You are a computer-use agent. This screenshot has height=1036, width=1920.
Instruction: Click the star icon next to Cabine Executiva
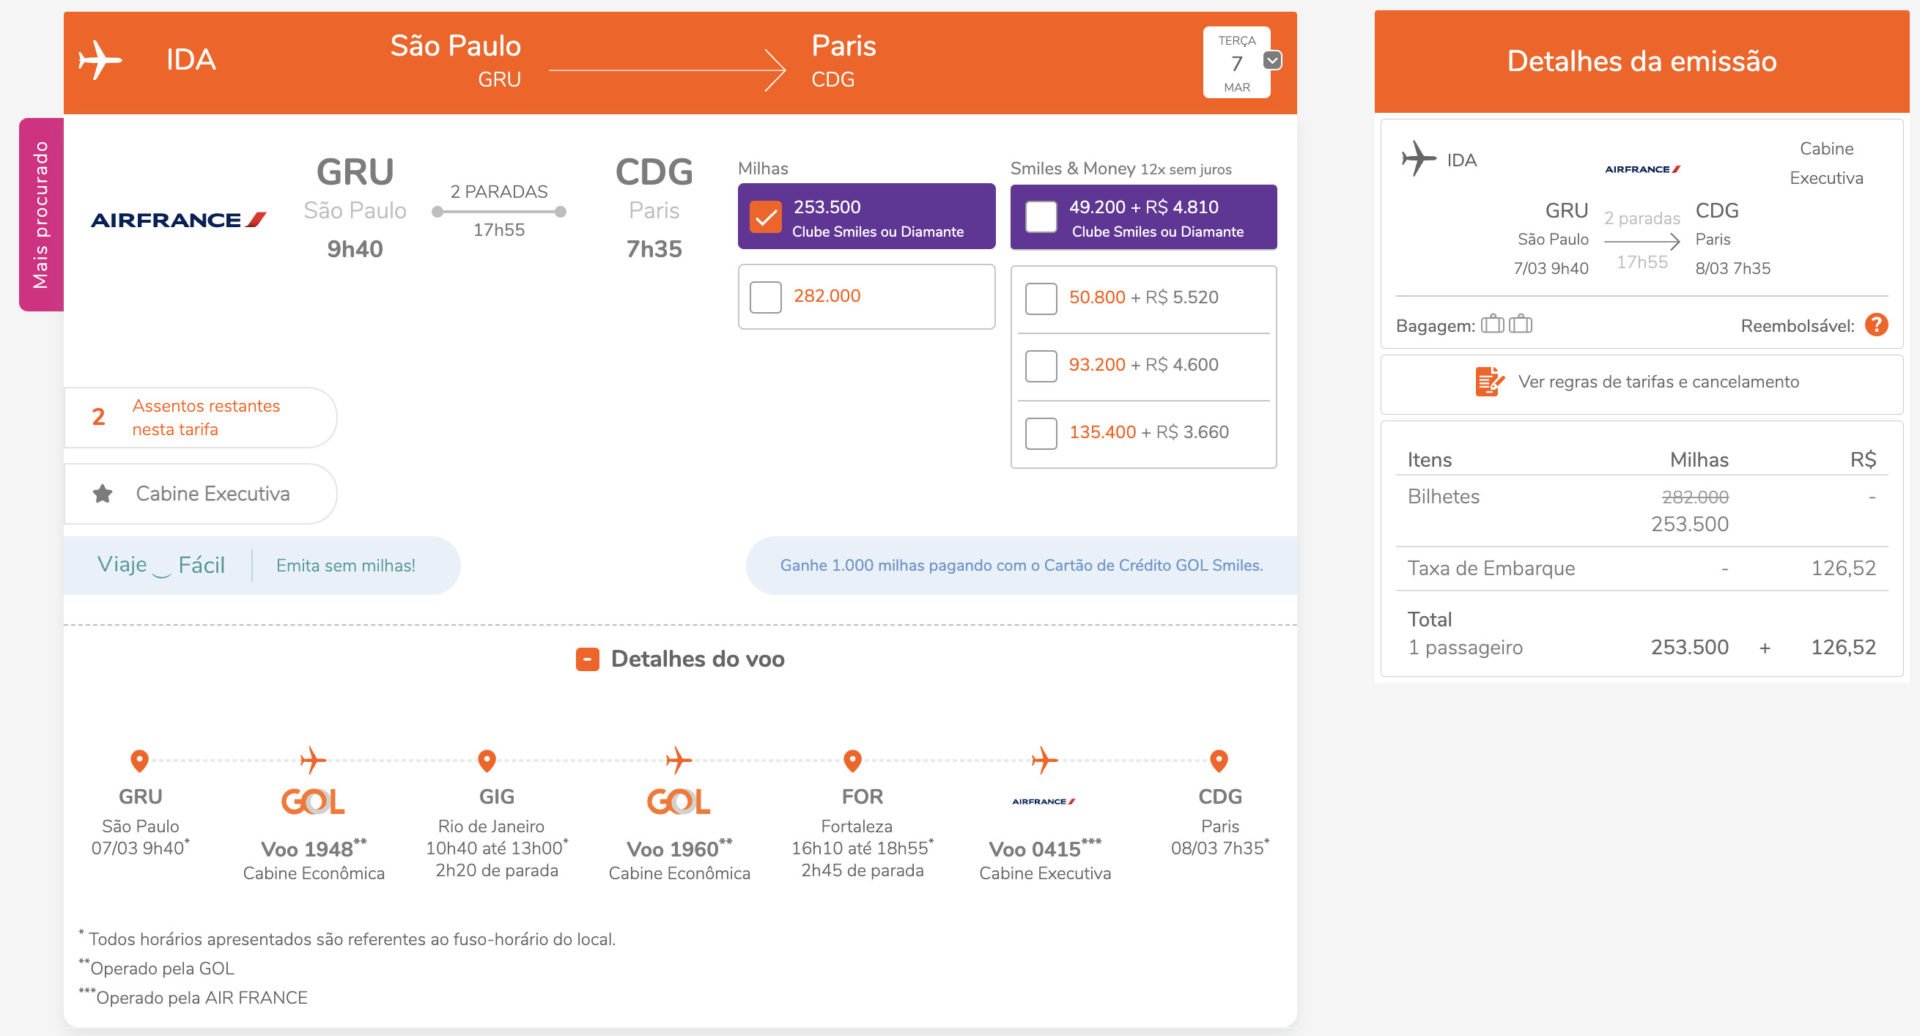pyautogui.click(x=102, y=494)
